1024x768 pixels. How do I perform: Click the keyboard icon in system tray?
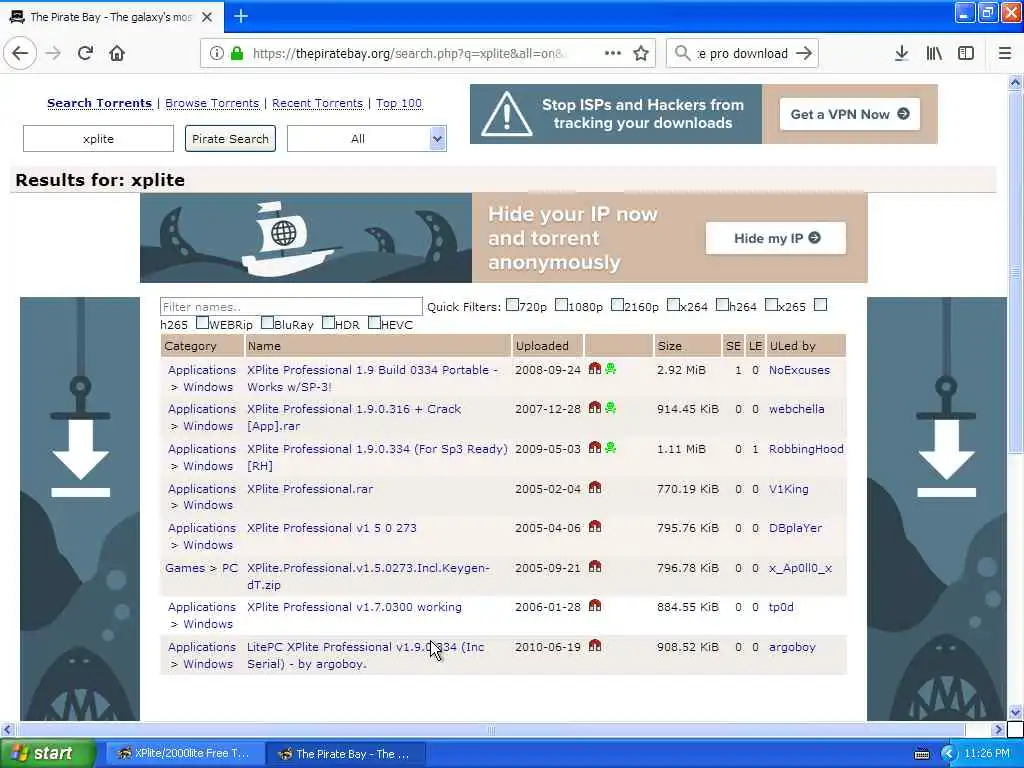[922, 754]
